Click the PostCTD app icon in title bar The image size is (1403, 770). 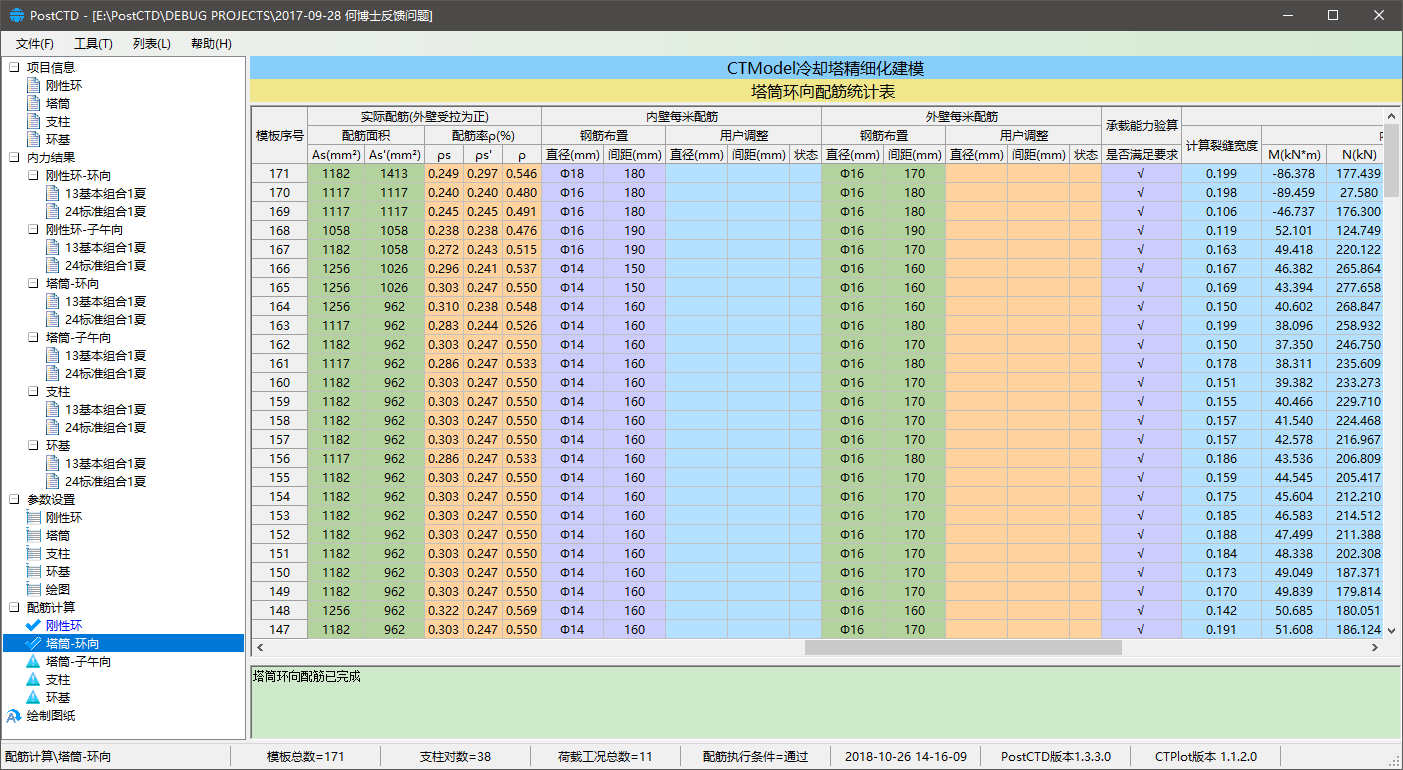click(16, 16)
